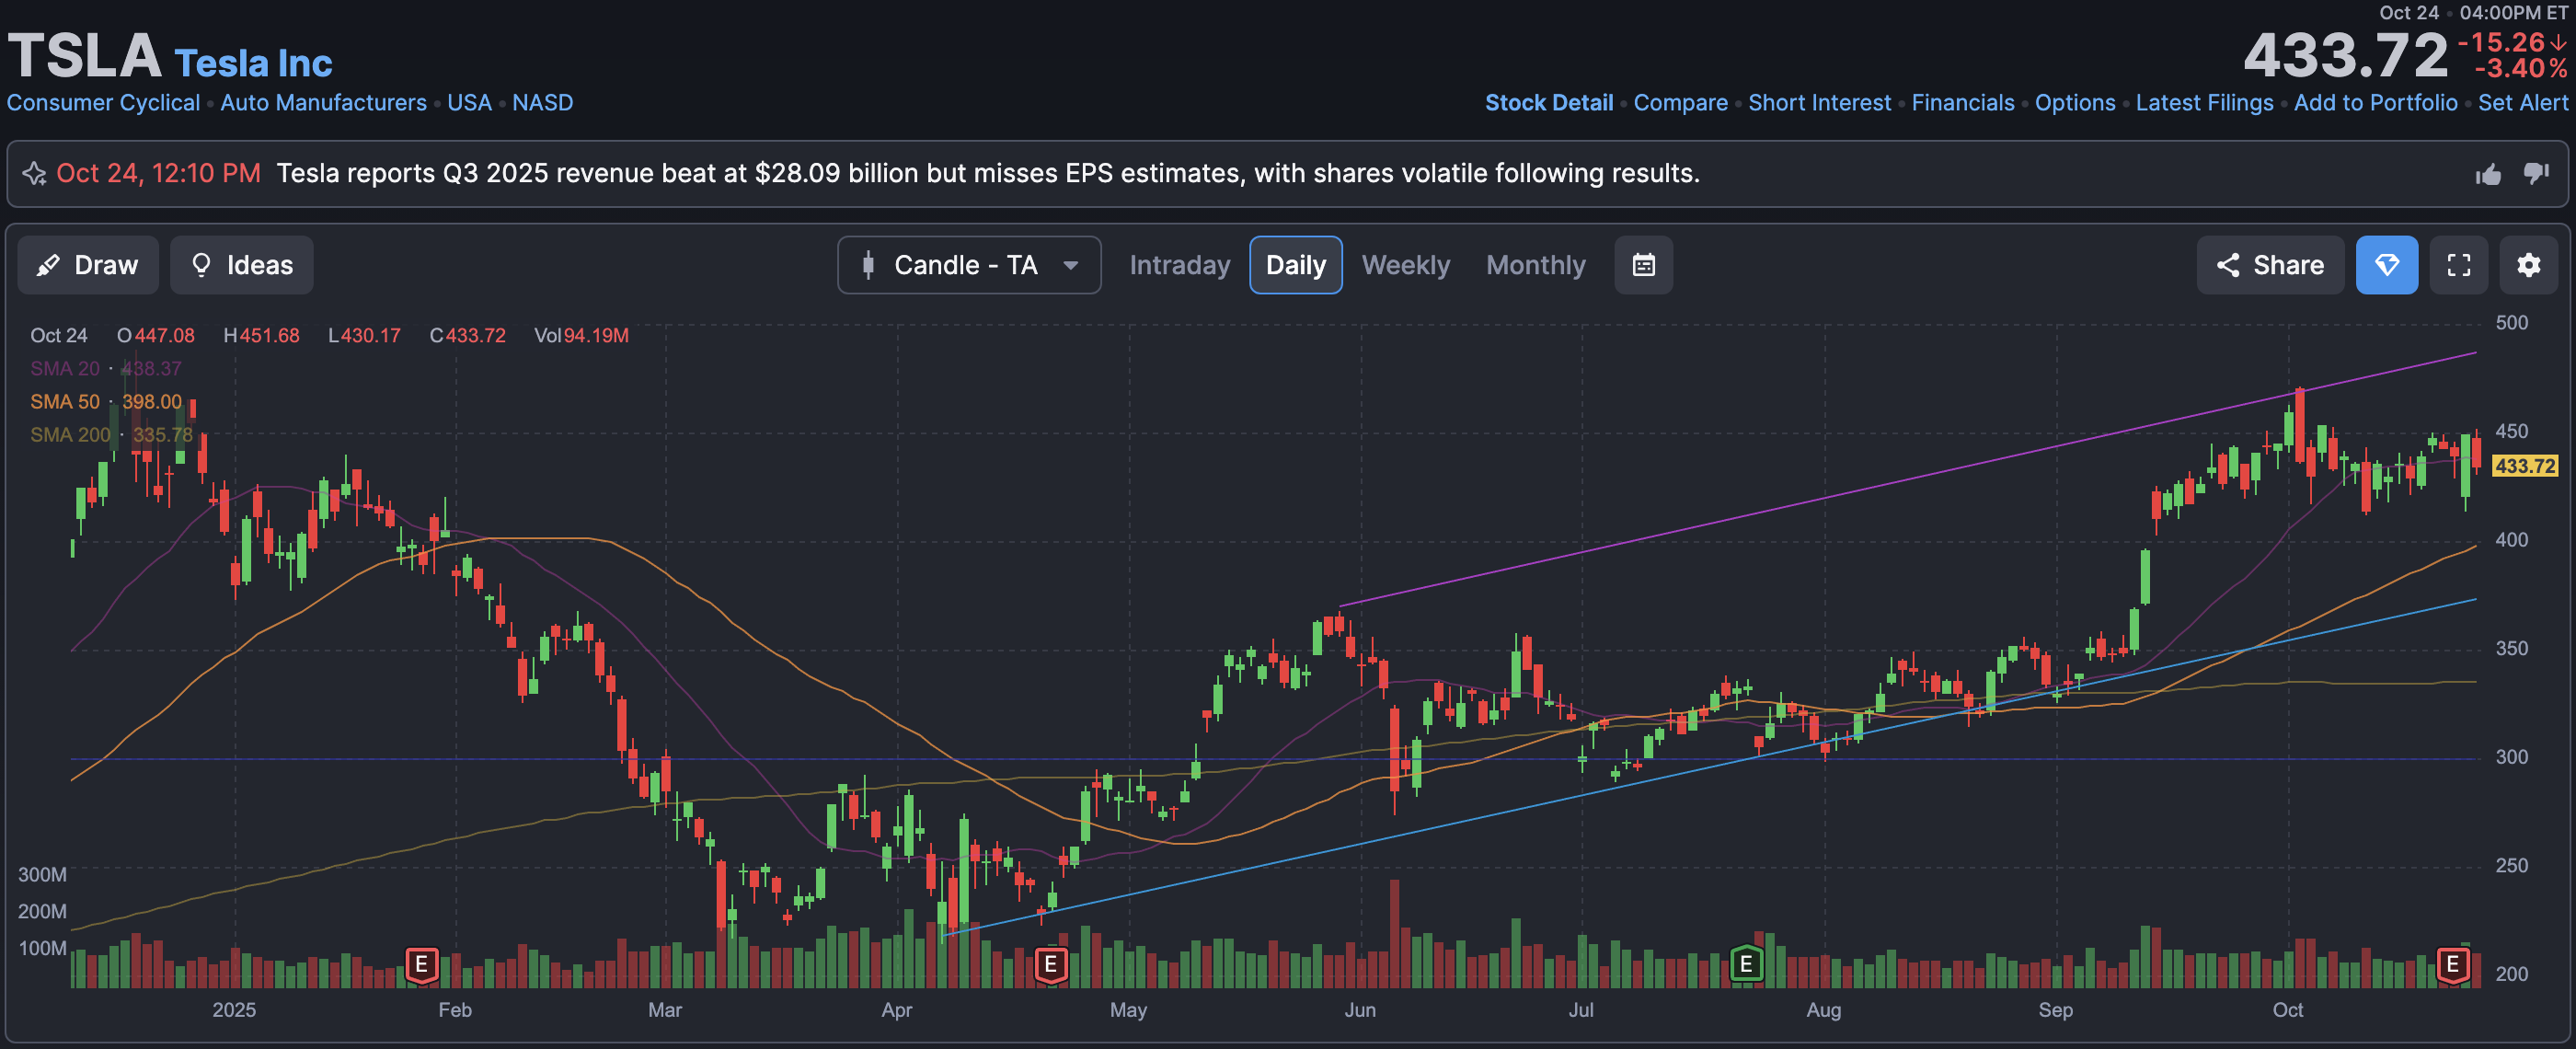The image size is (2576, 1049).
Task: Click the thumbs down icon on news
Action: [x=2536, y=173]
